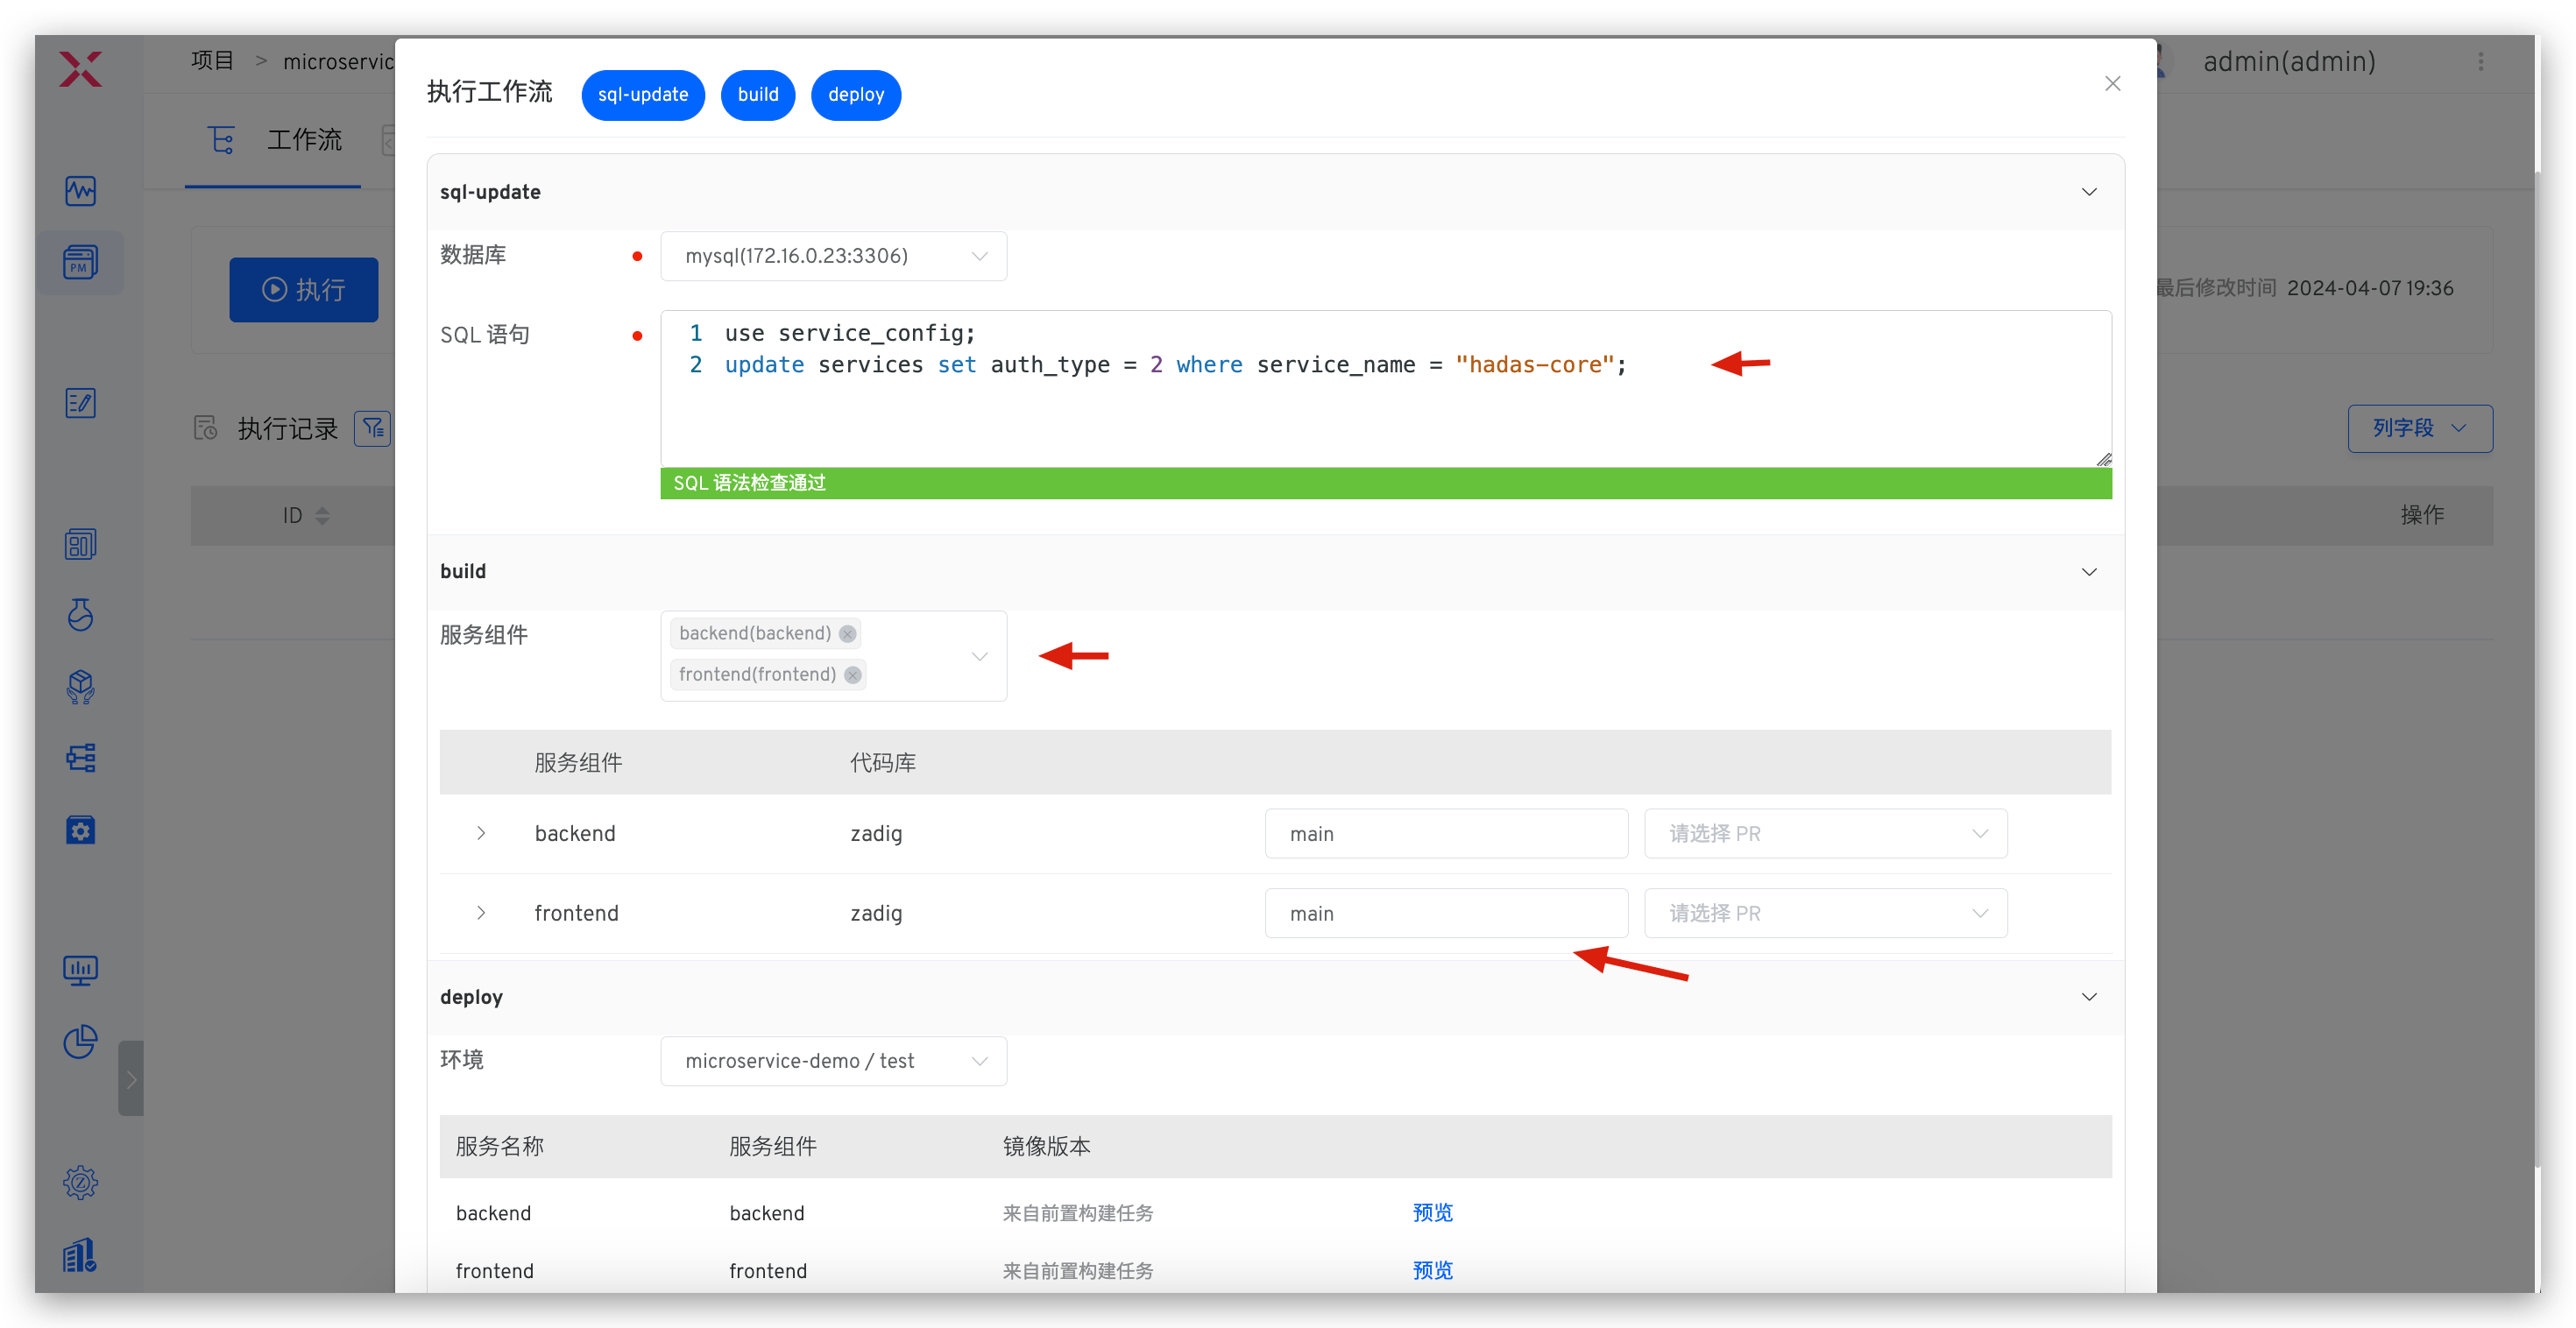
Task: Click the Zadig X logo icon
Action: pos(80,70)
